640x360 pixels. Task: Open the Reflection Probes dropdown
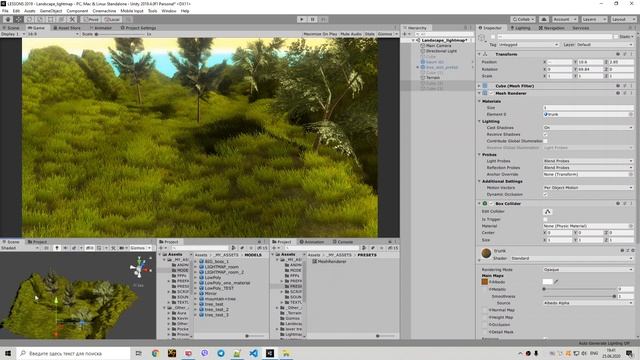click(588, 167)
